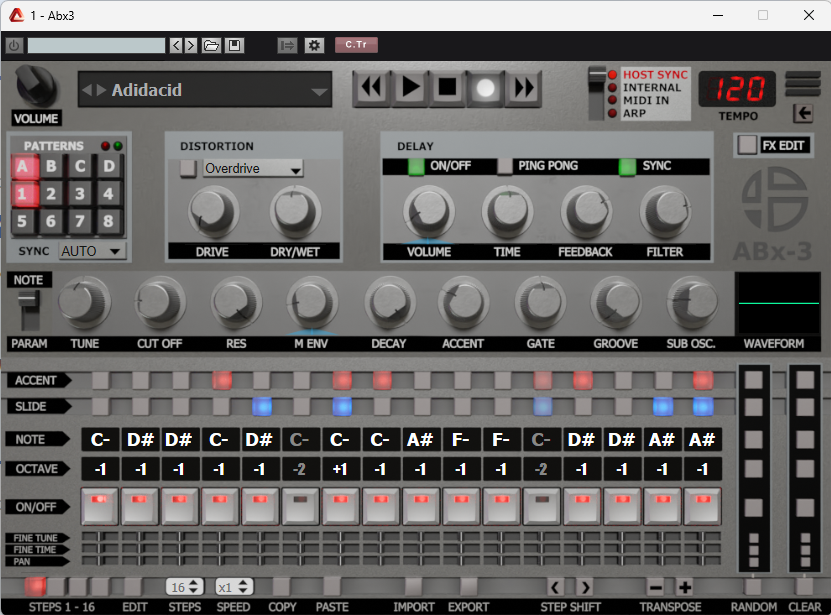This screenshot has width=831, height=615.
Task: Select ARP mode
Action: (634, 113)
